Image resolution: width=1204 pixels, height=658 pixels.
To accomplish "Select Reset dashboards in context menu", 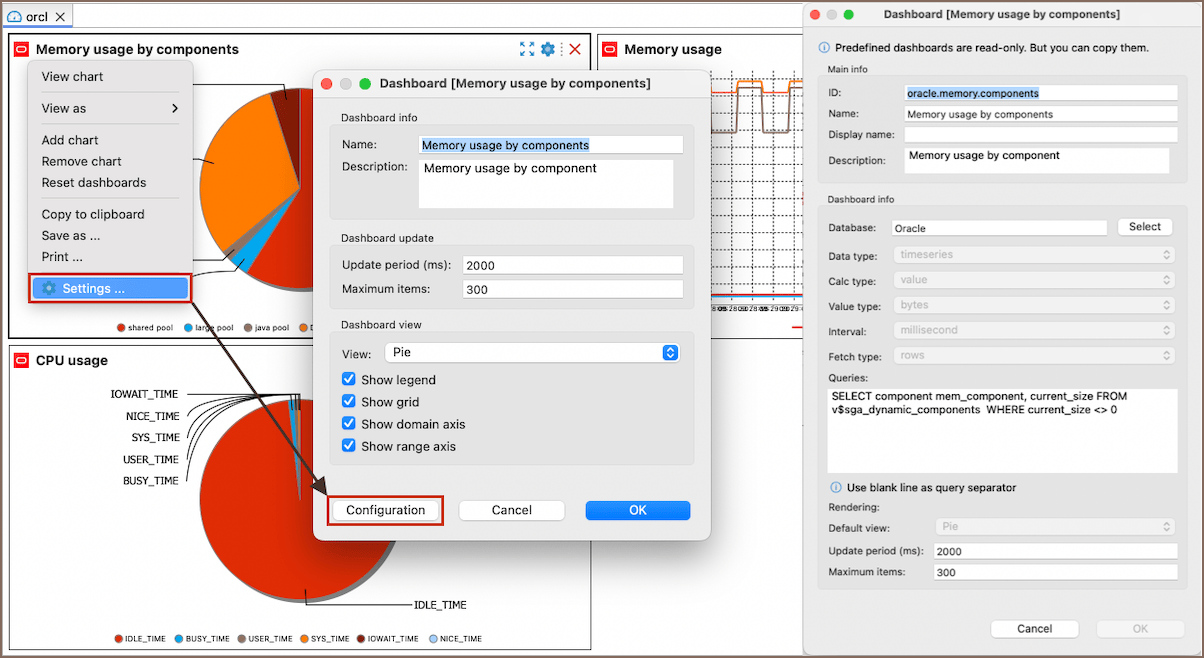I will pos(94,182).
